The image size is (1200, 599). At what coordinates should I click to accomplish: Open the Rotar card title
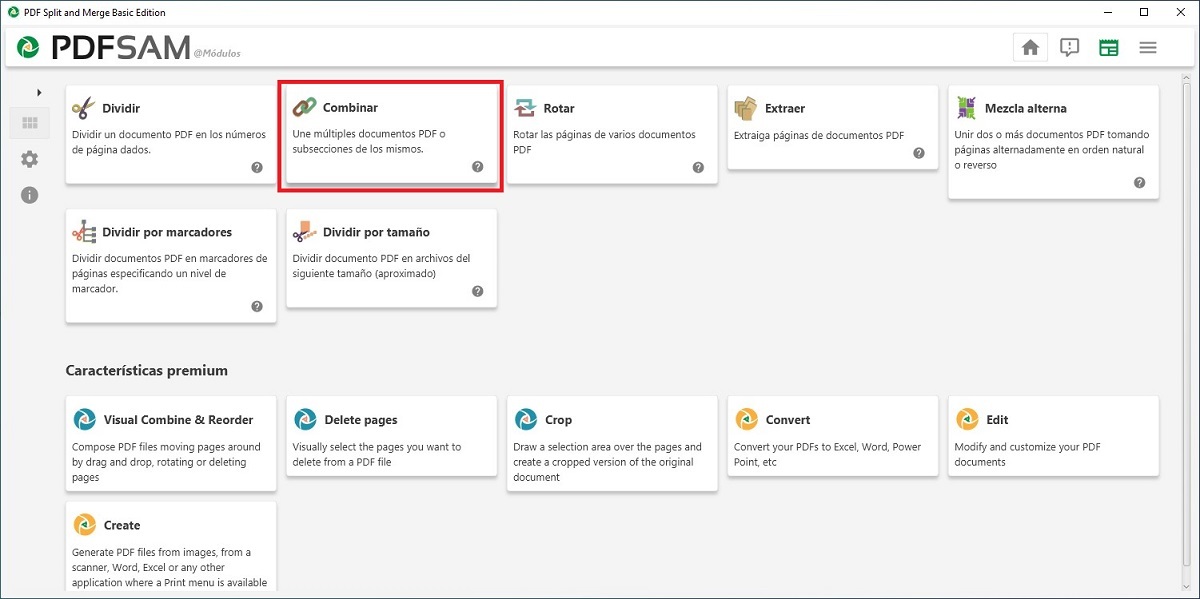point(559,108)
